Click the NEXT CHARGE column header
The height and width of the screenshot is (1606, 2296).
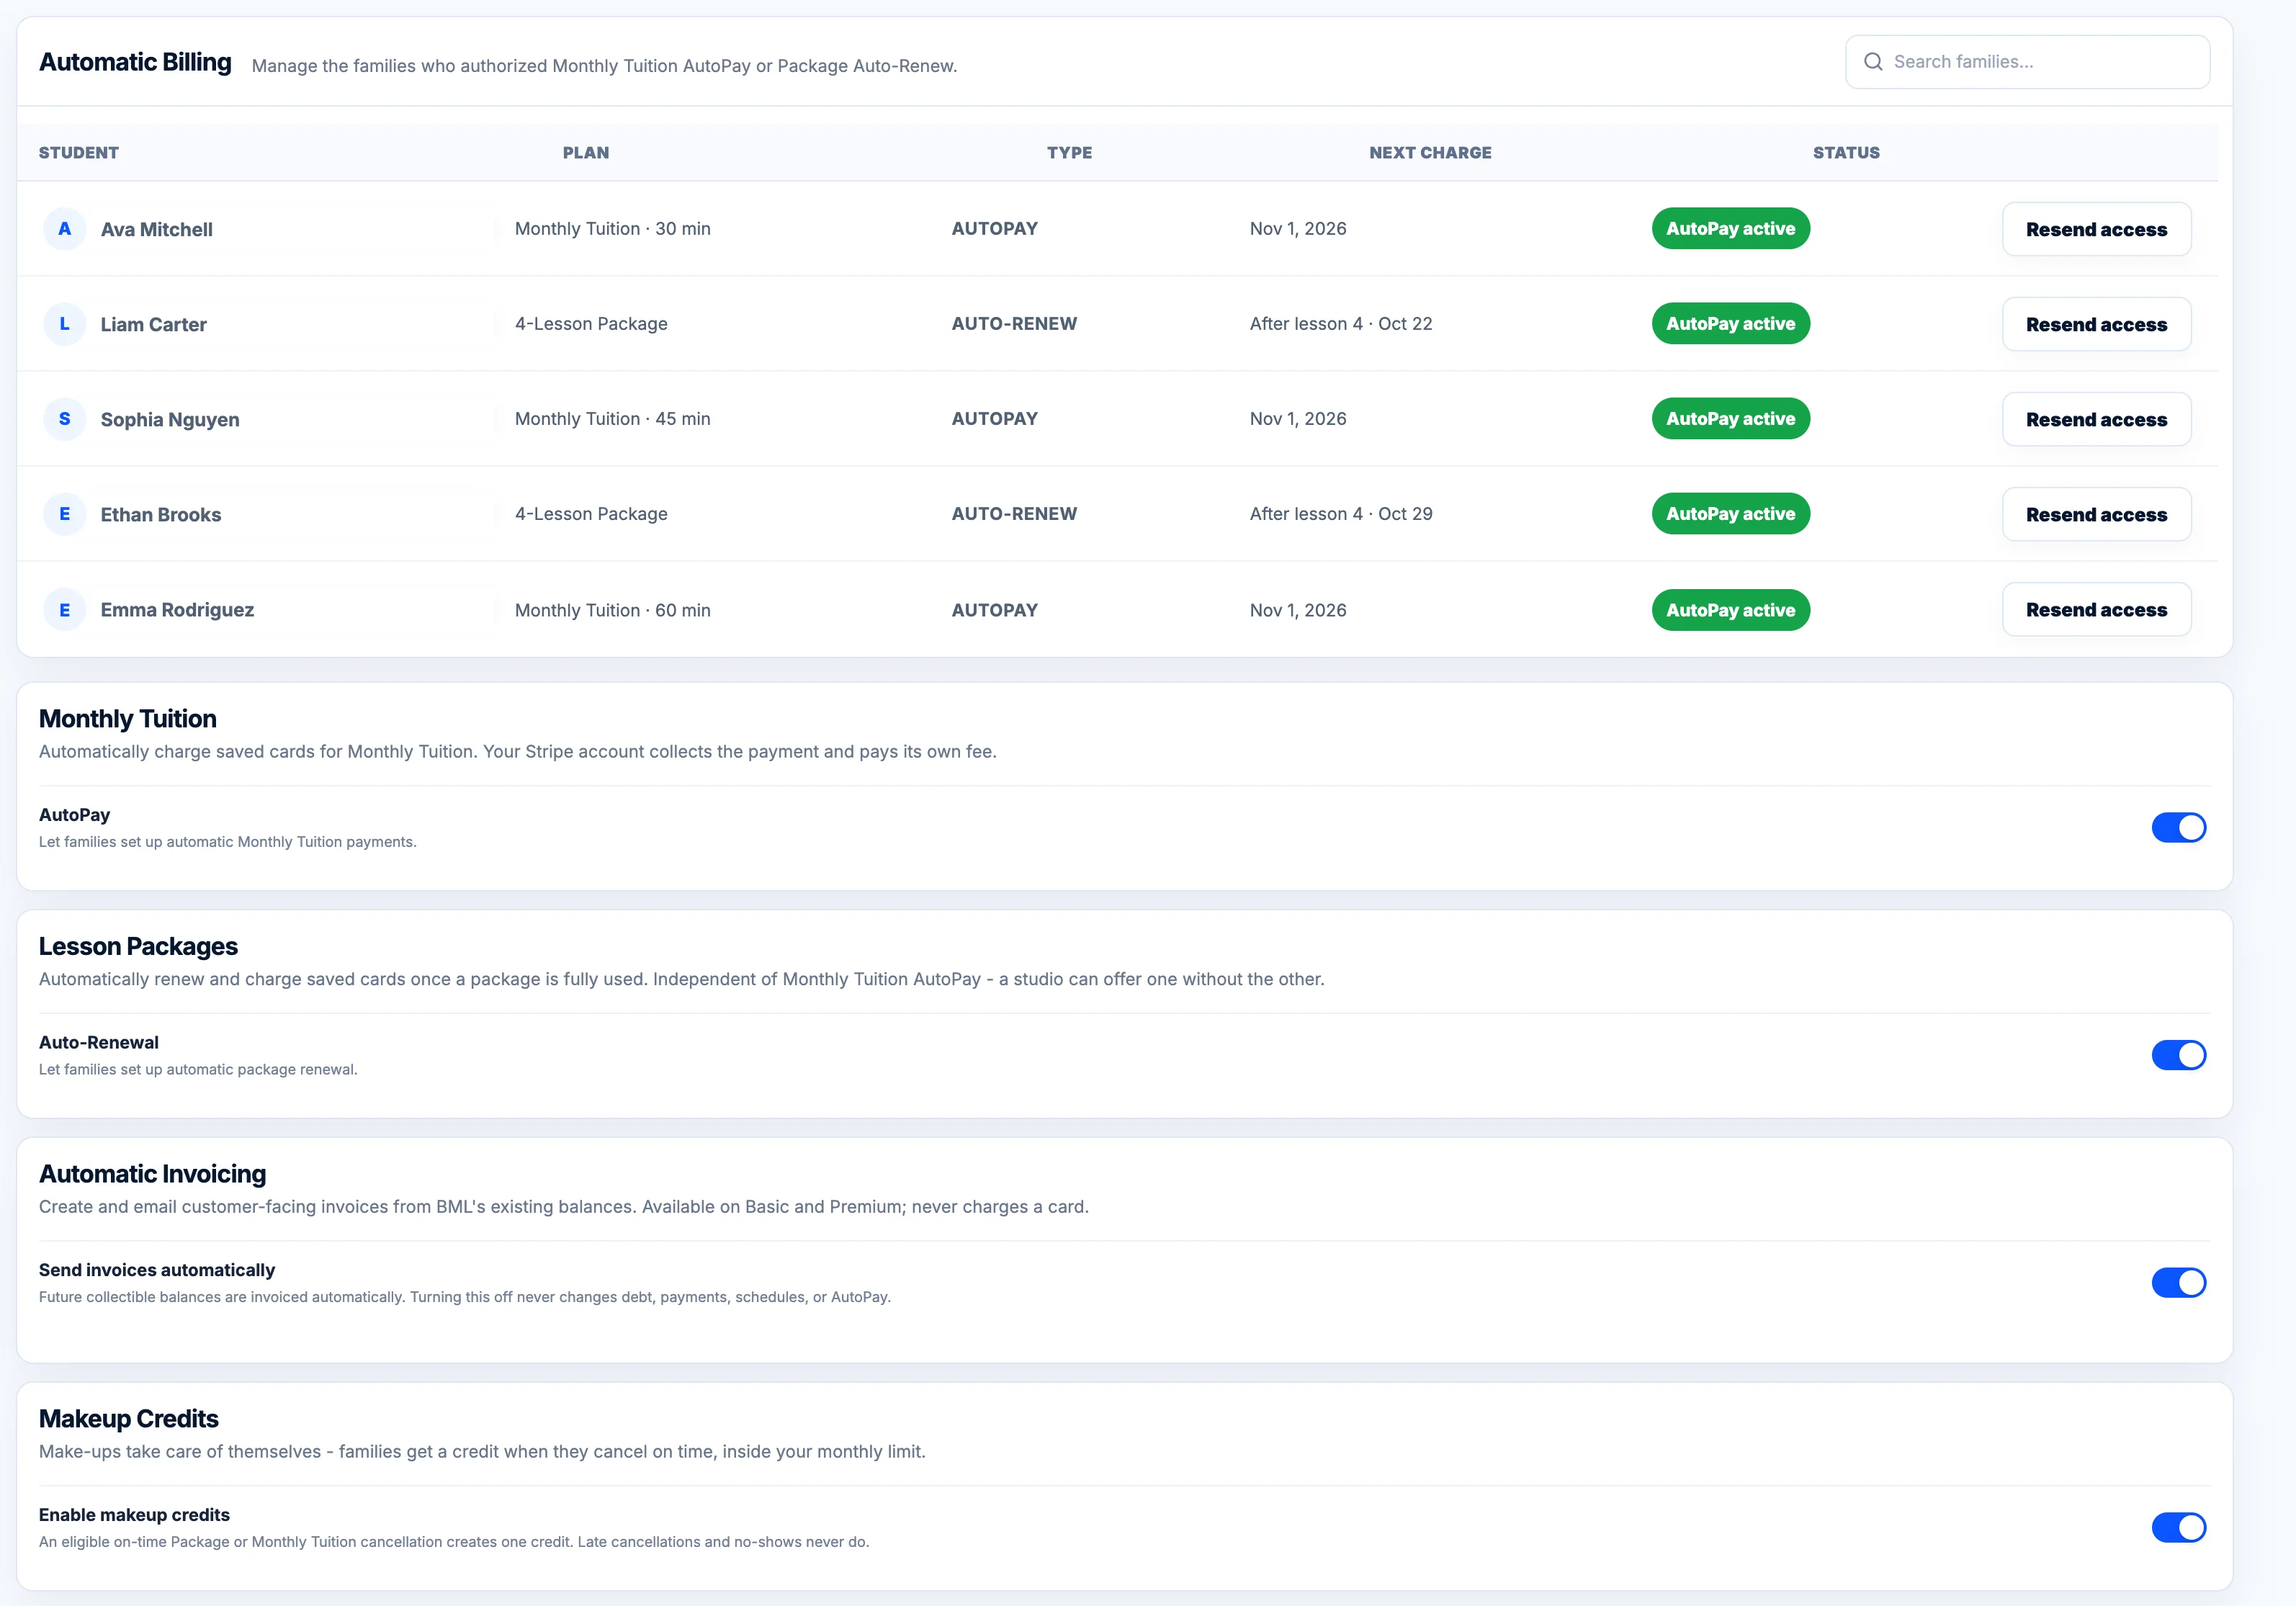pos(1430,153)
